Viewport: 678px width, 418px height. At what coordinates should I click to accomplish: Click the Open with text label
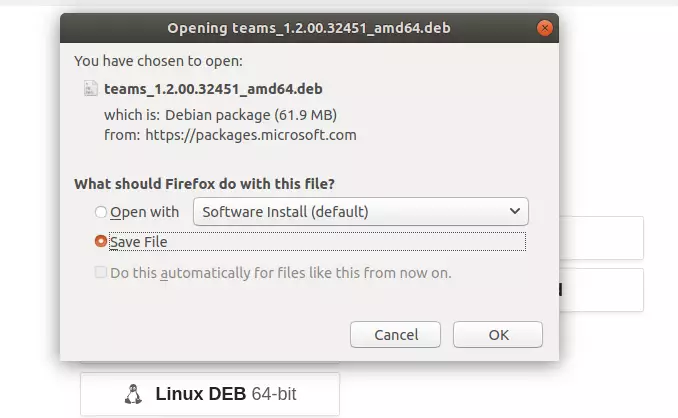click(144, 212)
